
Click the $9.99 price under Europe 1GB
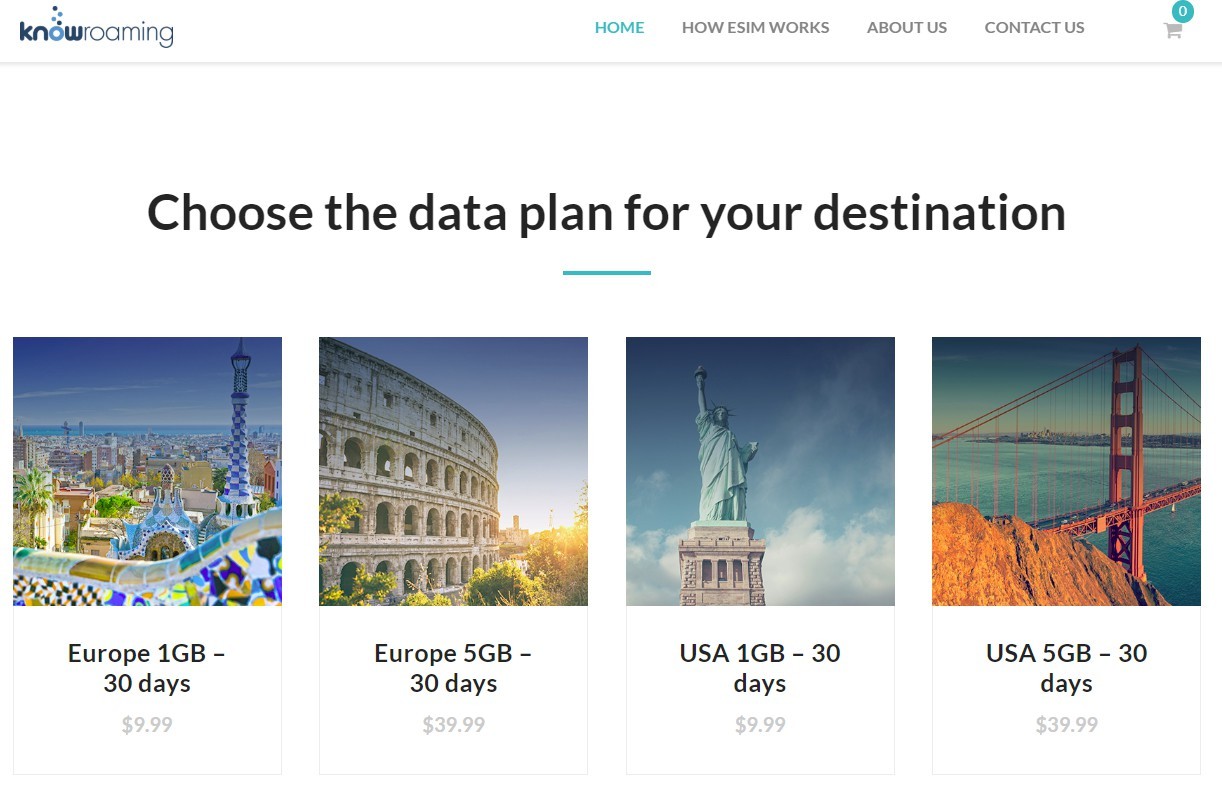coord(147,725)
